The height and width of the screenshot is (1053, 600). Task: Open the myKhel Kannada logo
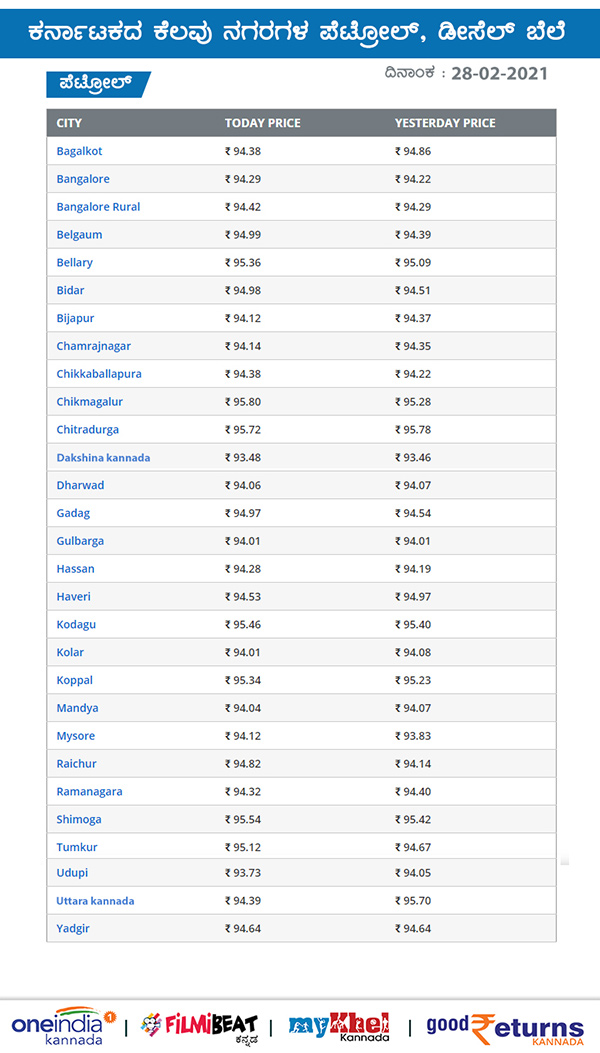click(339, 1026)
